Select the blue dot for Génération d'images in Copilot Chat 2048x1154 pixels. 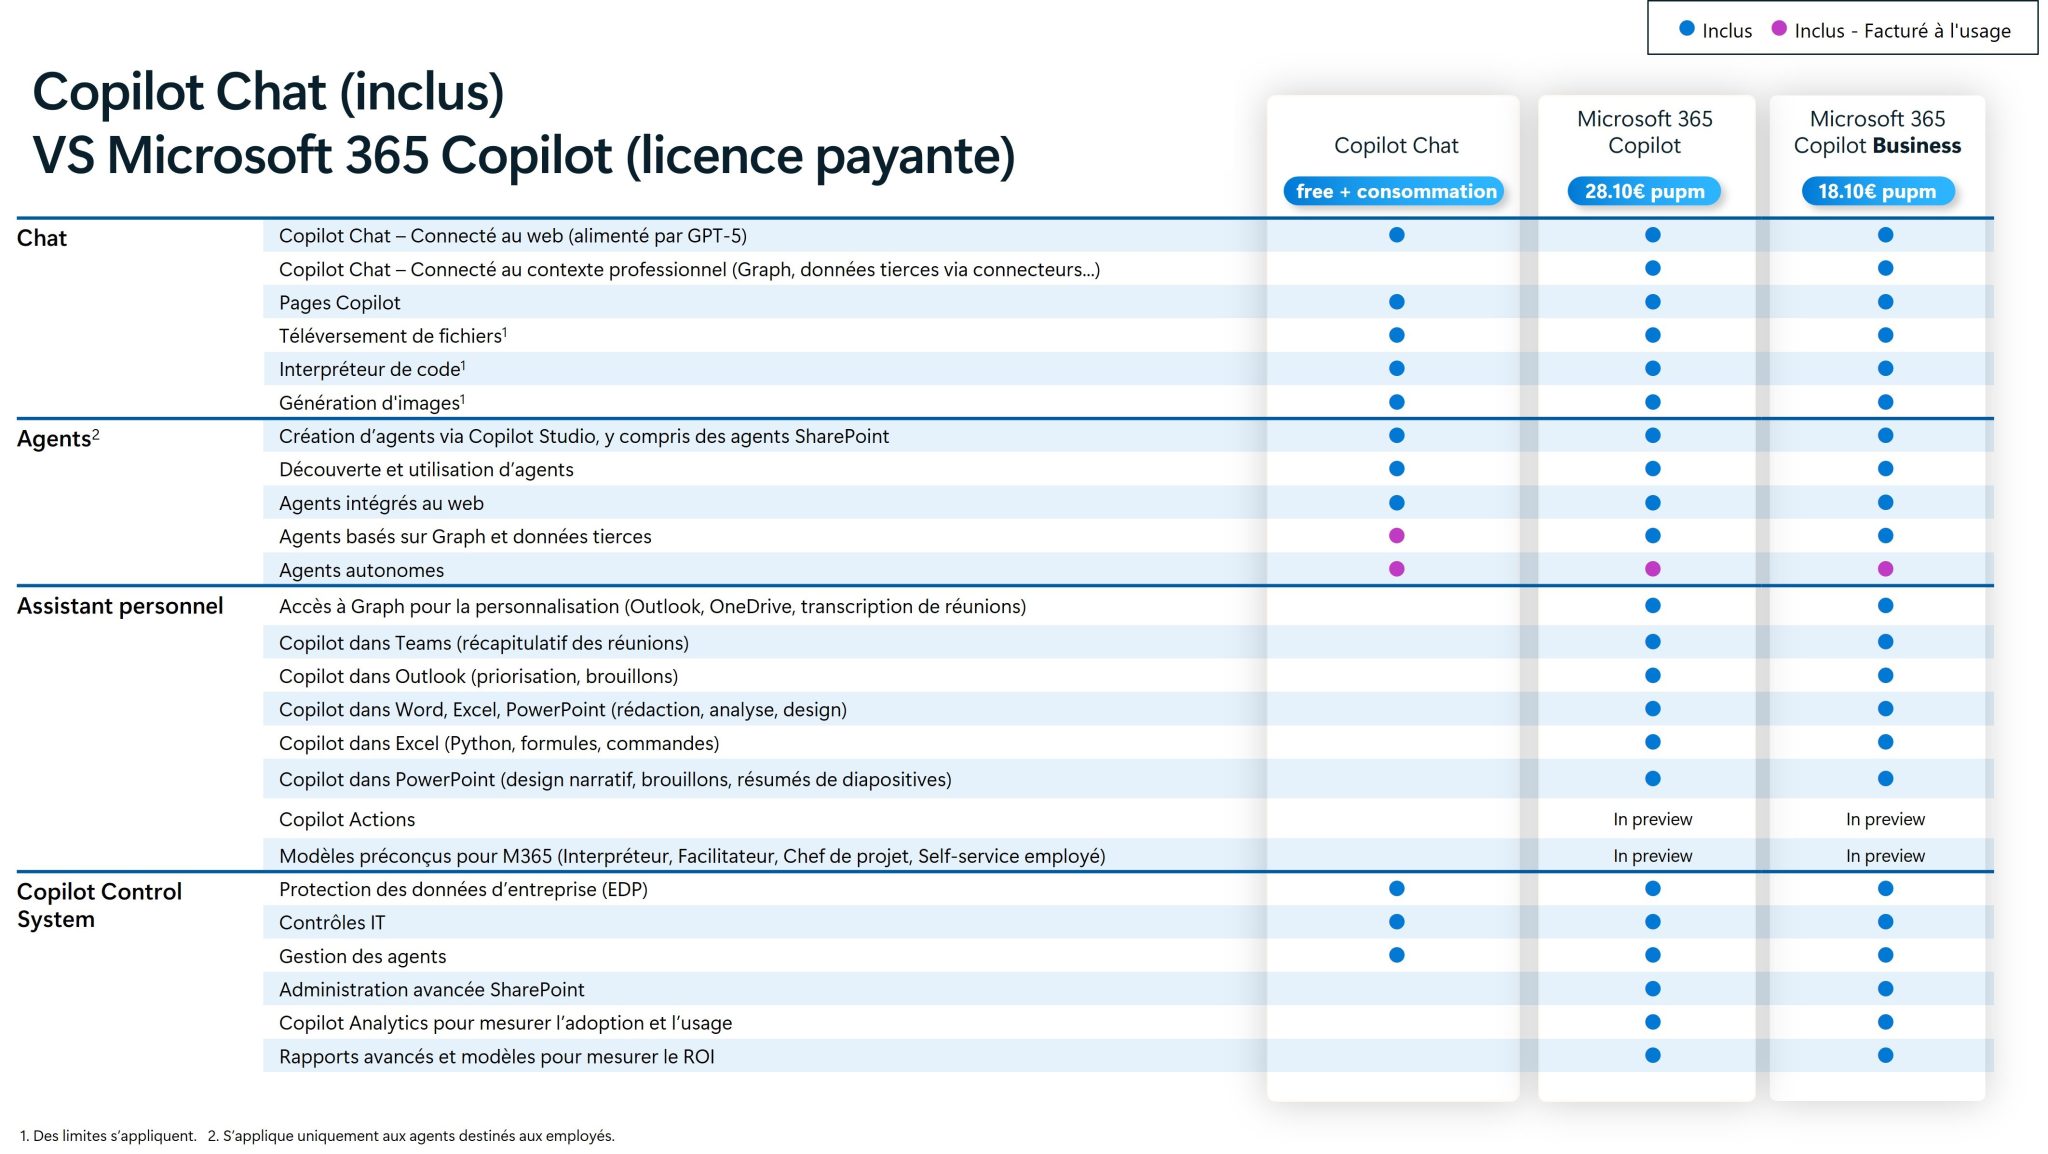(1396, 403)
